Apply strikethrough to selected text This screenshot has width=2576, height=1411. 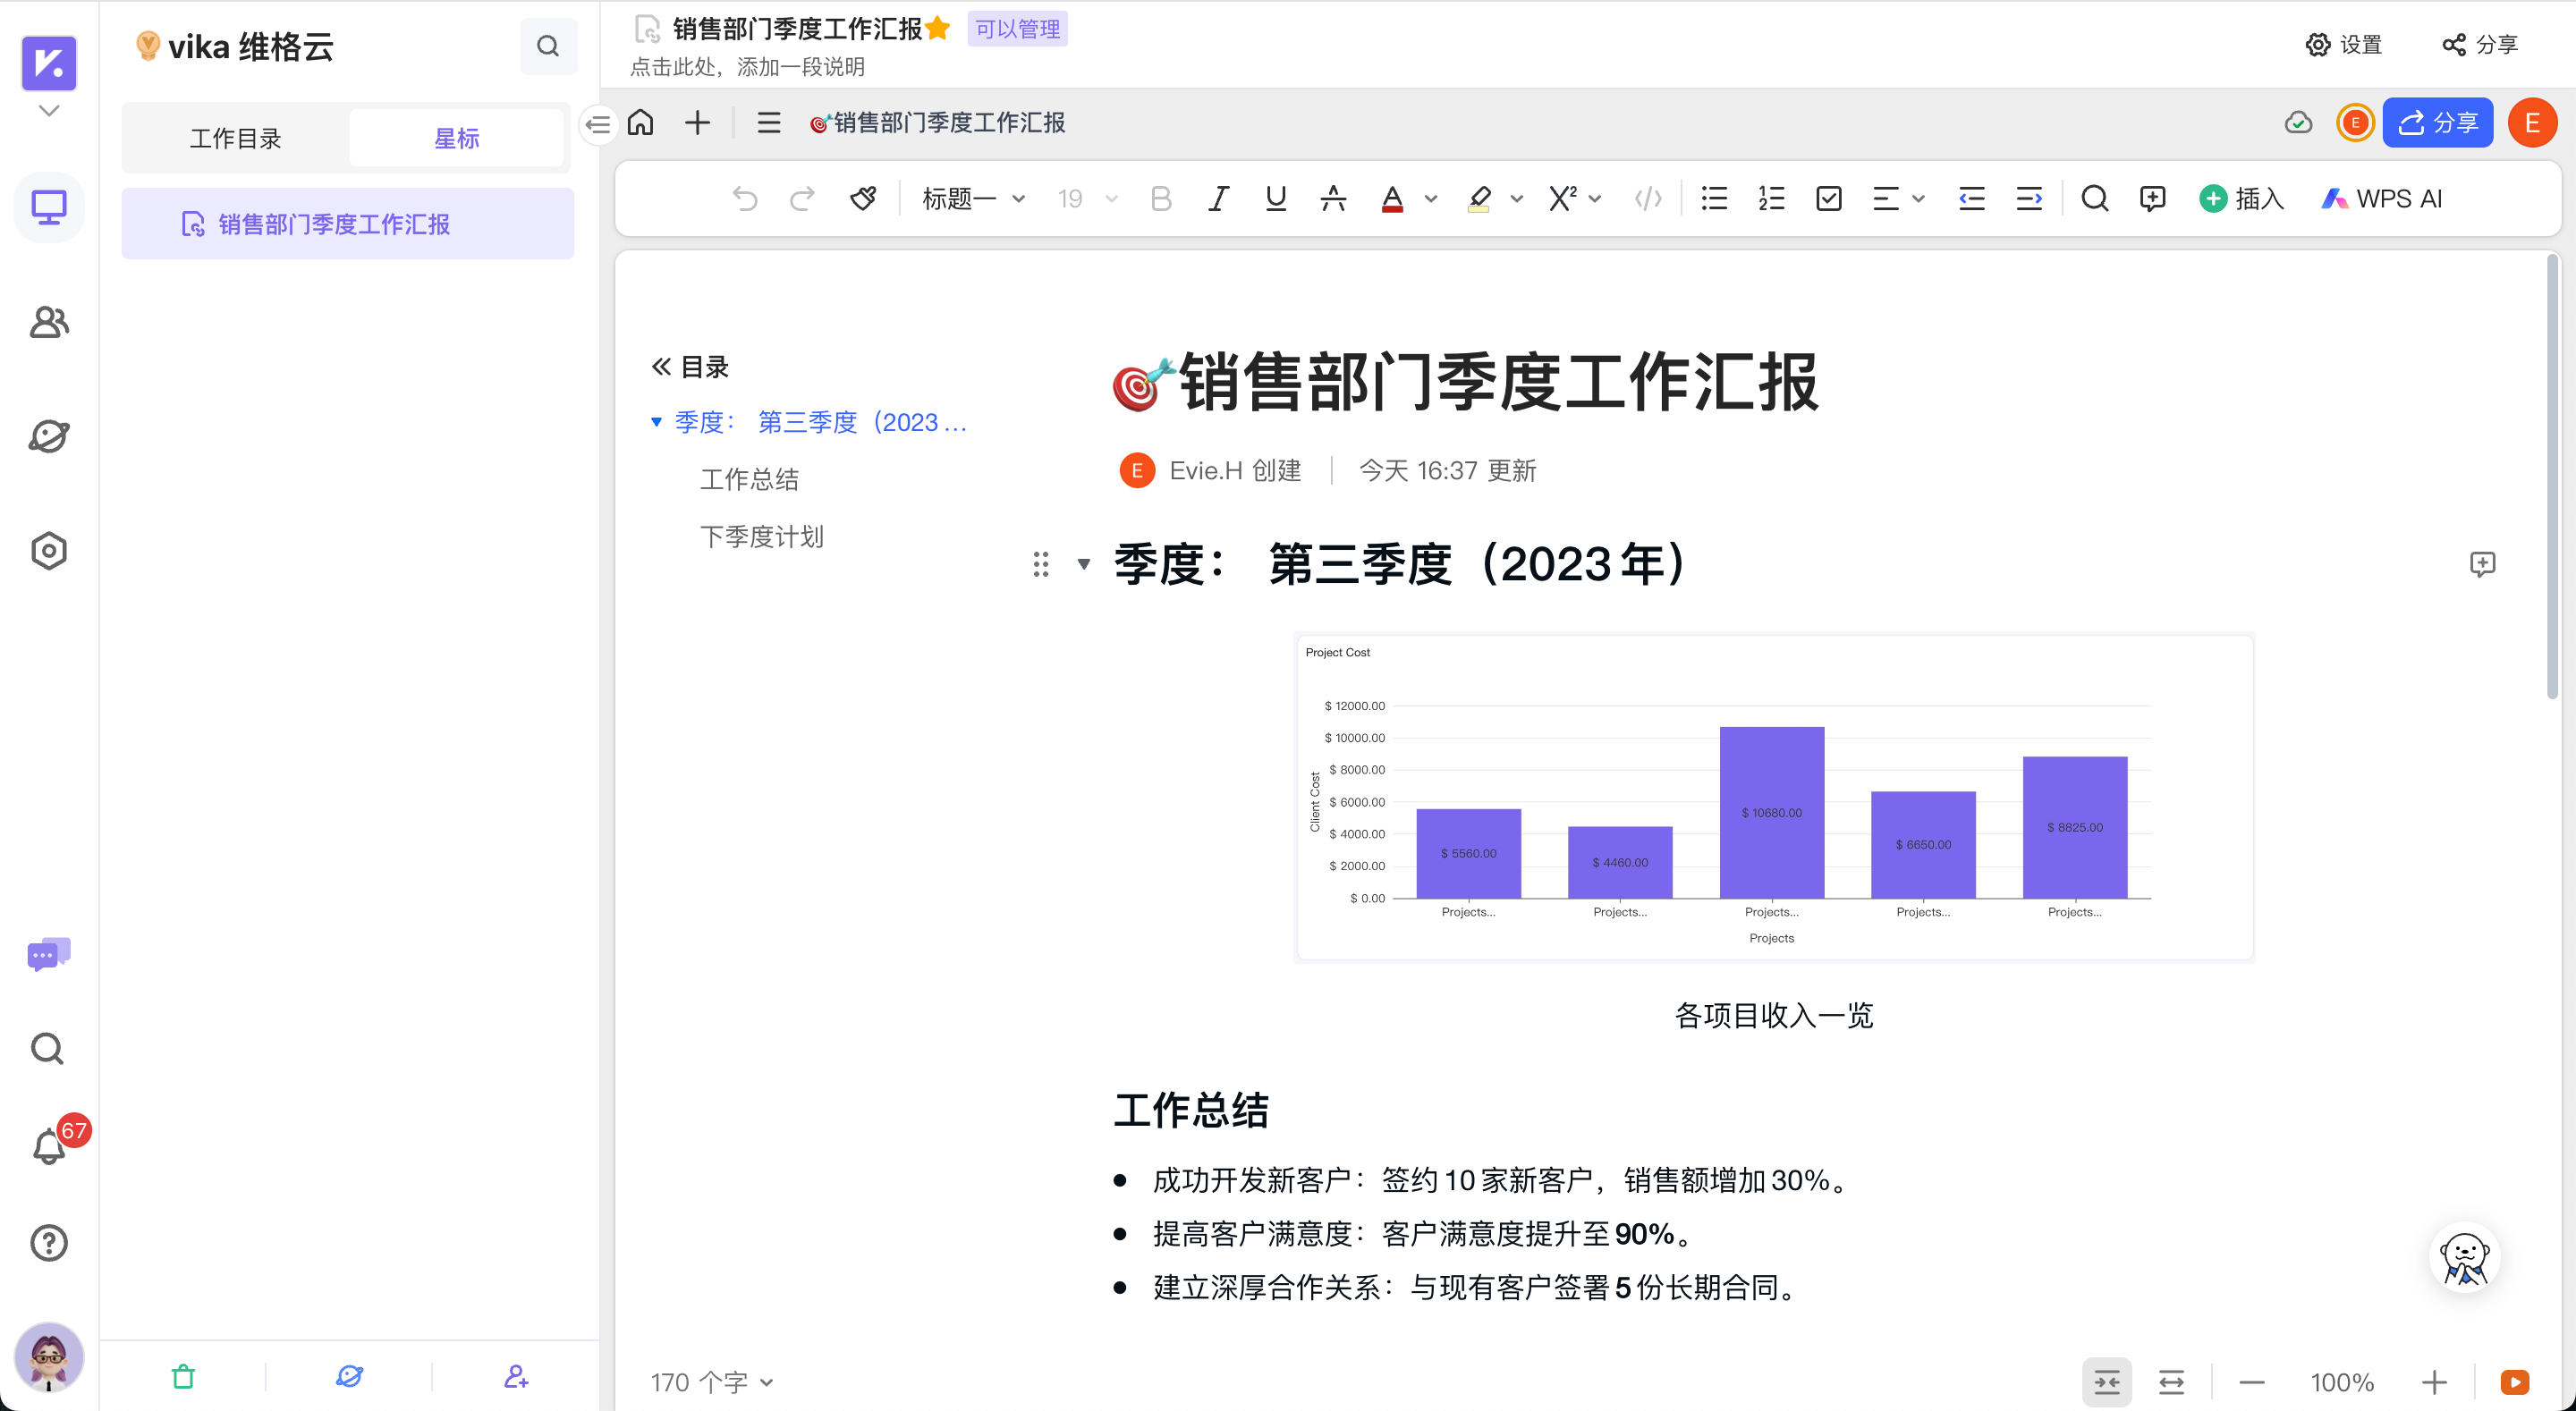point(1333,198)
